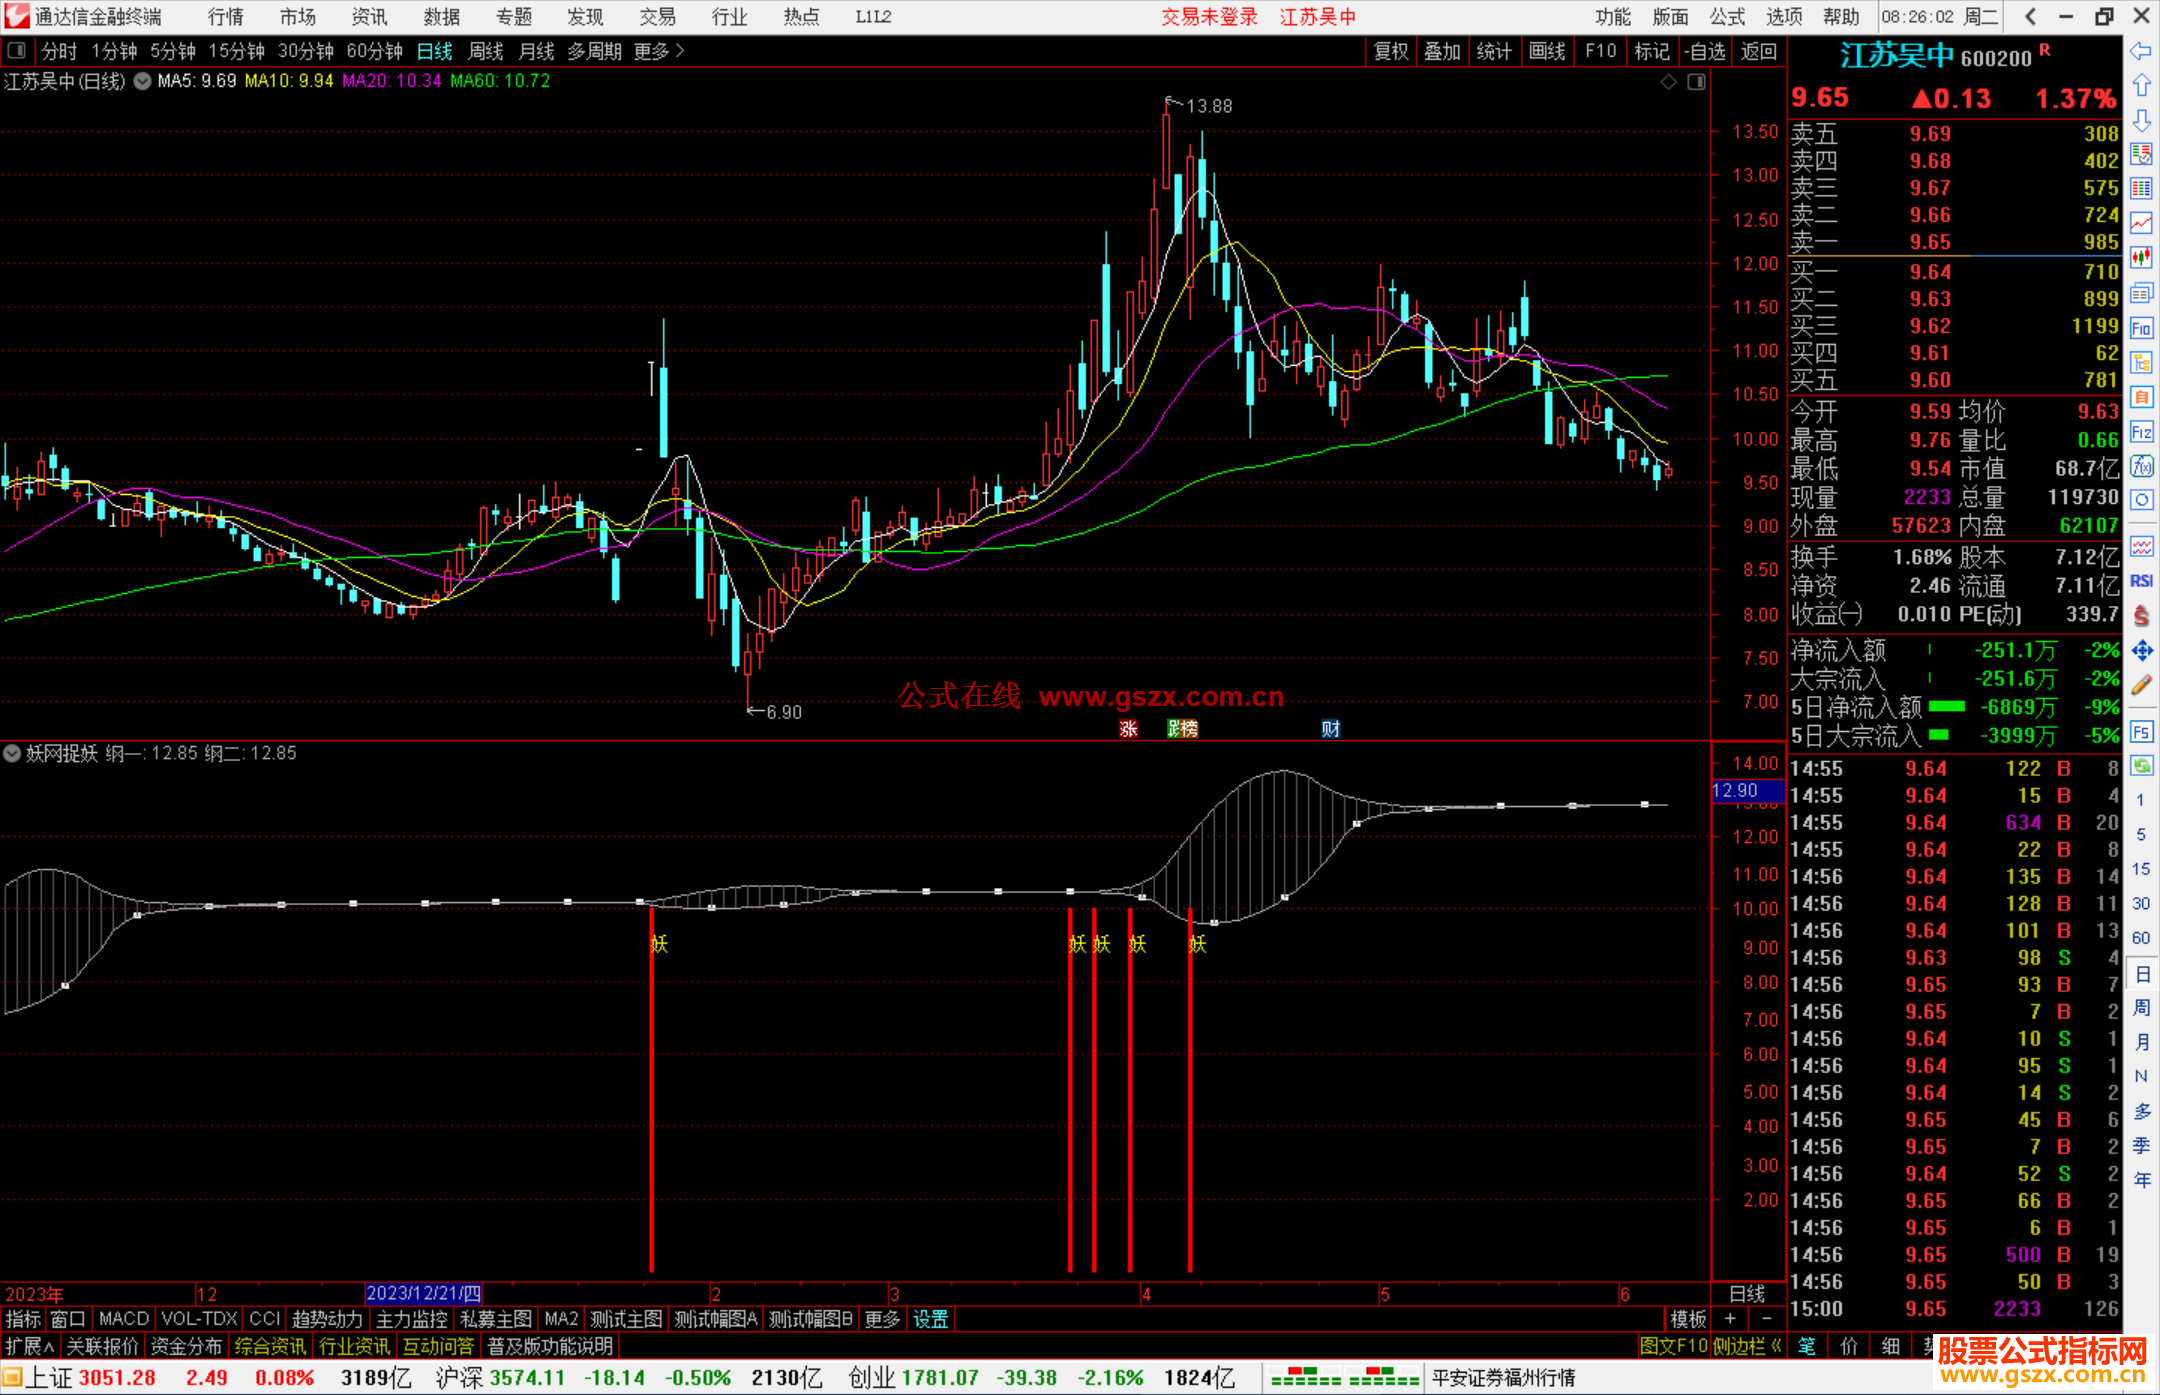Toggle the 妖网捉妖 indicator collapse circle

click(x=12, y=753)
